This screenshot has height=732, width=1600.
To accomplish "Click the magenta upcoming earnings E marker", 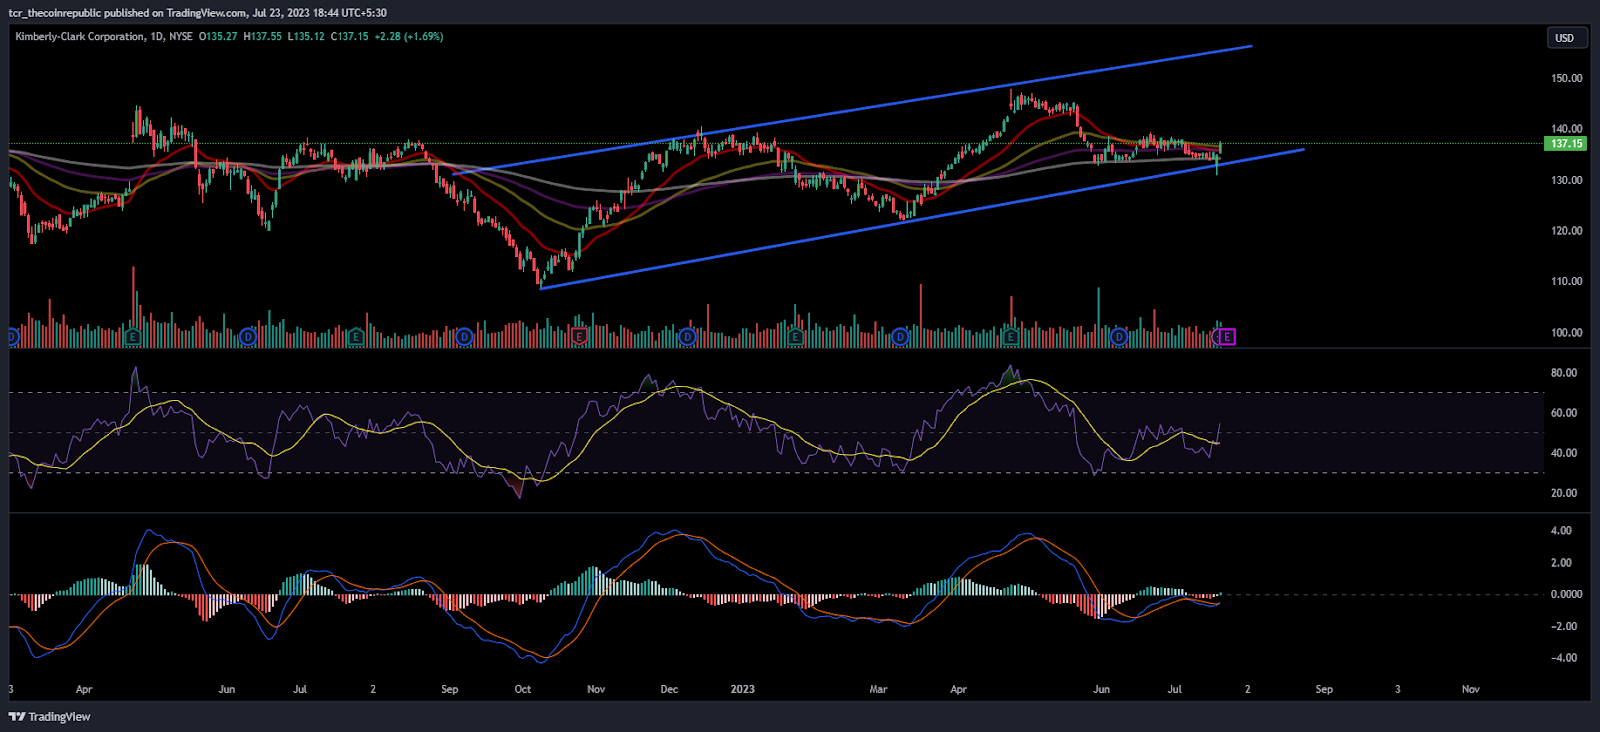I will [x=1227, y=337].
